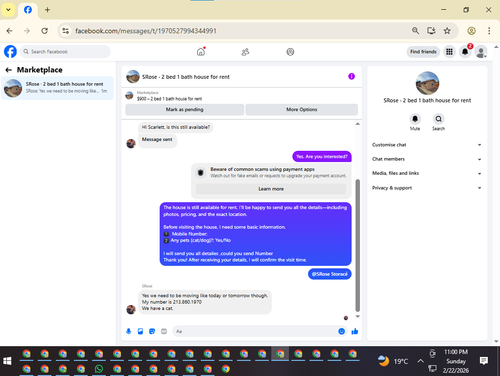500x376 pixels.
Task: Click the chat scroll up arrow
Action: point(357,124)
